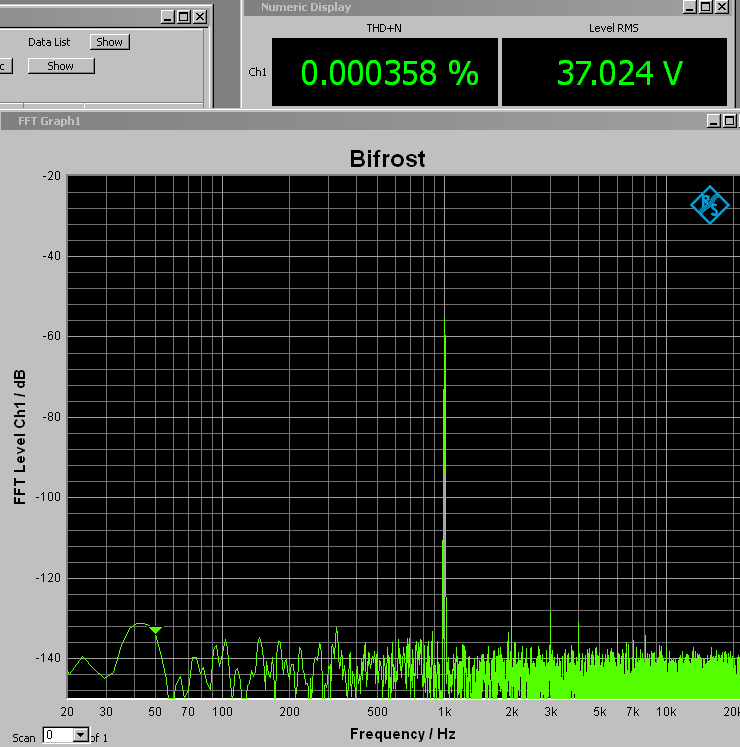Click the Show button below Data List

(61, 66)
